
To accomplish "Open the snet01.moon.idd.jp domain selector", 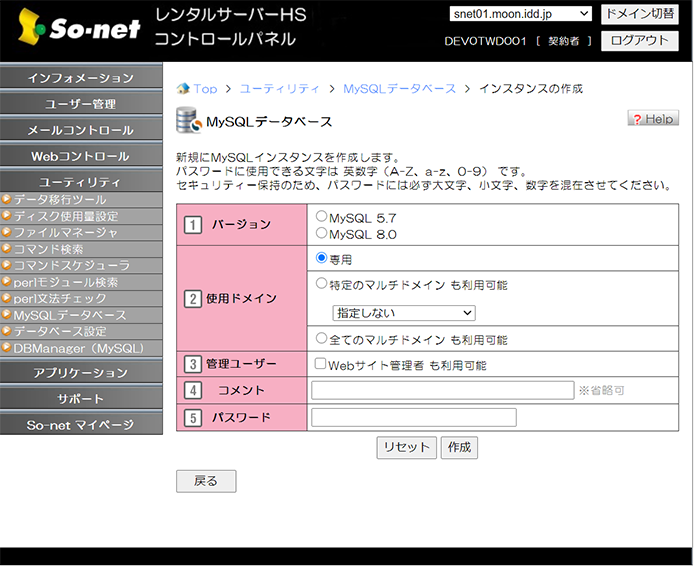I will tap(520, 14).
